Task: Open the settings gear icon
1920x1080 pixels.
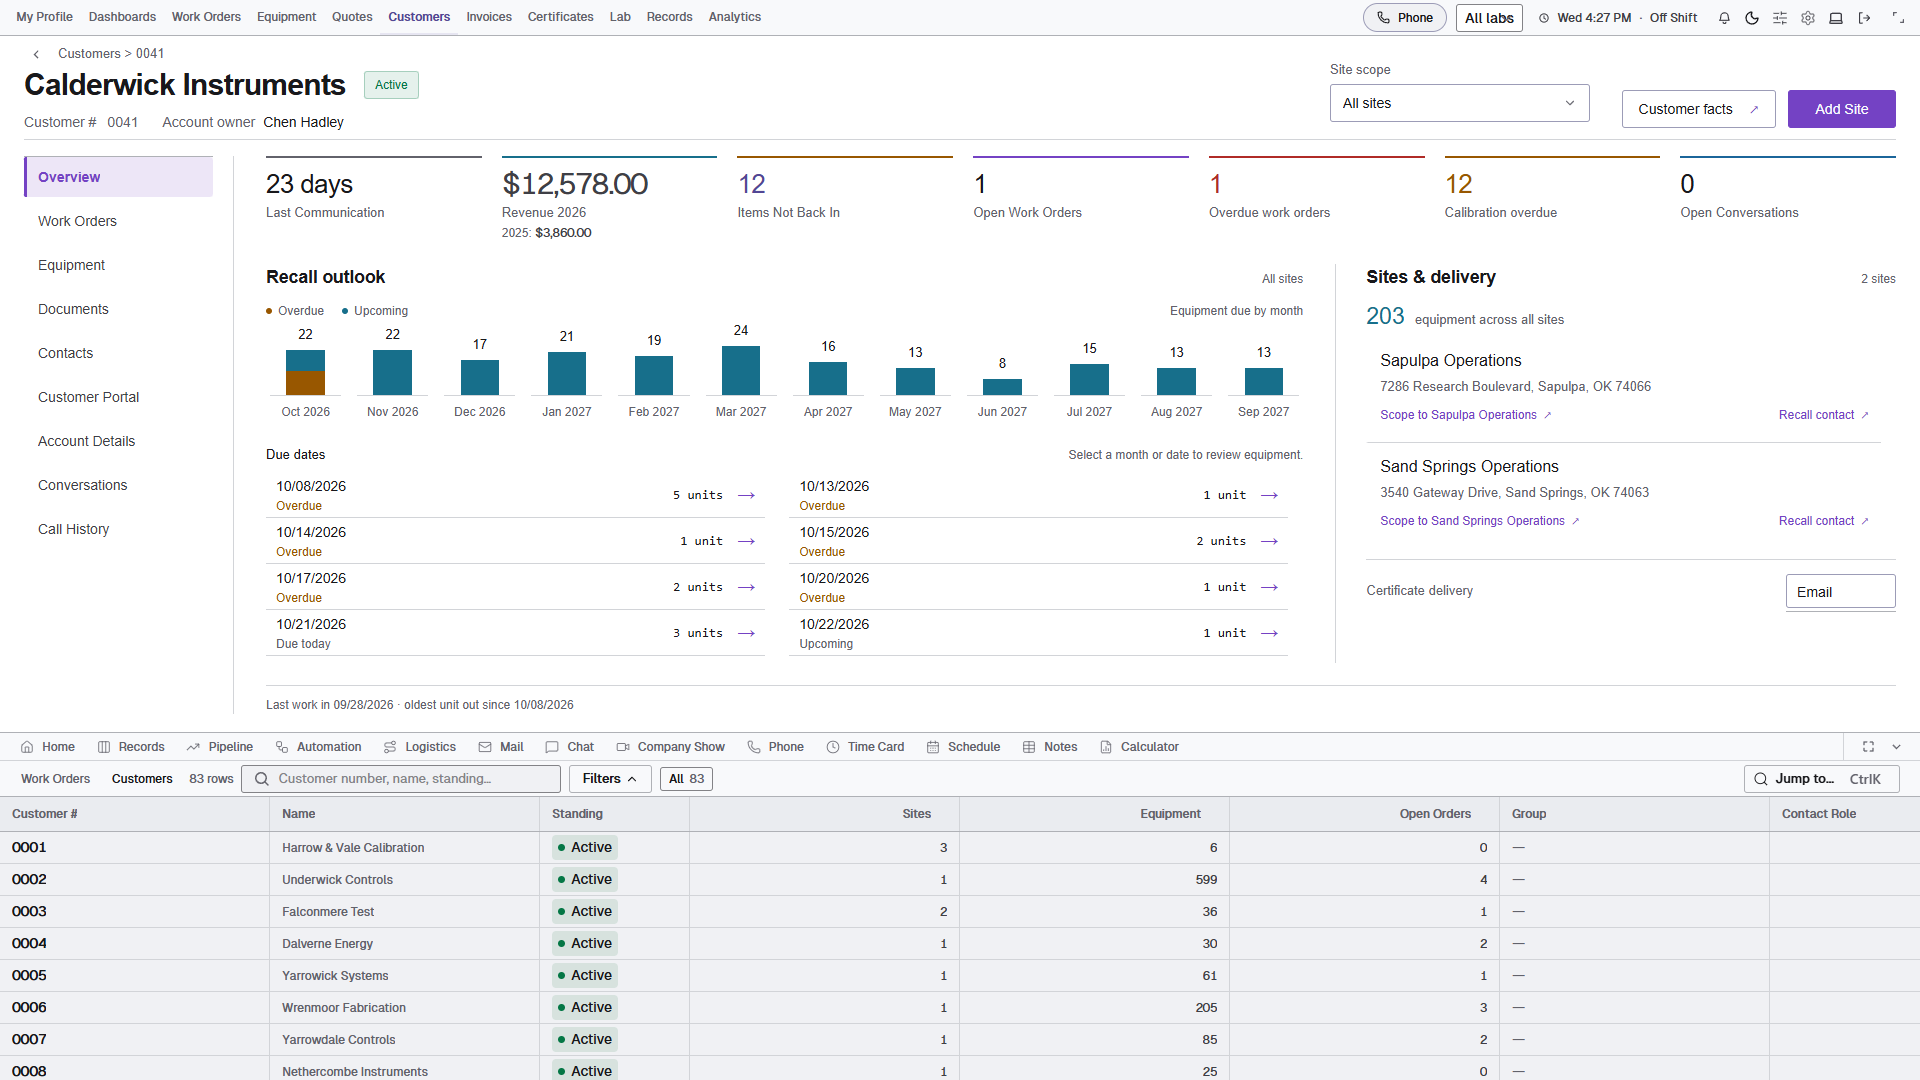Action: click(1808, 18)
